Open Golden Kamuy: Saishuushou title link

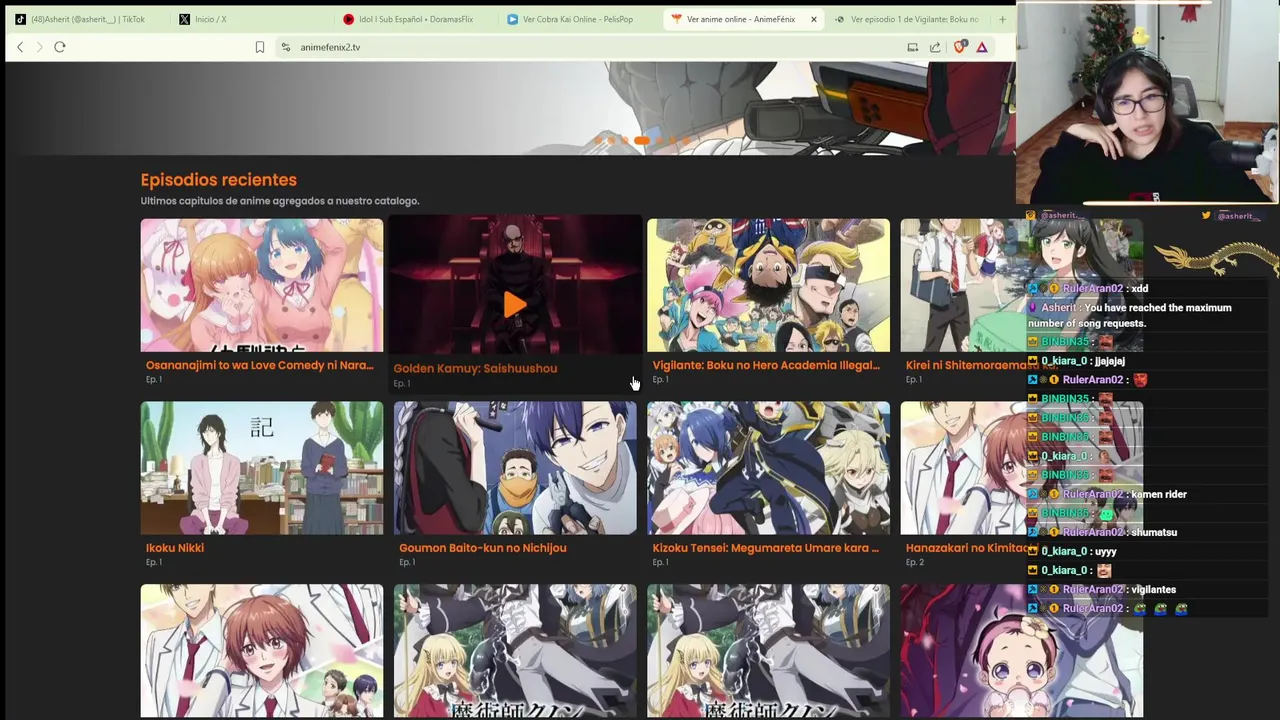[x=475, y=369]
